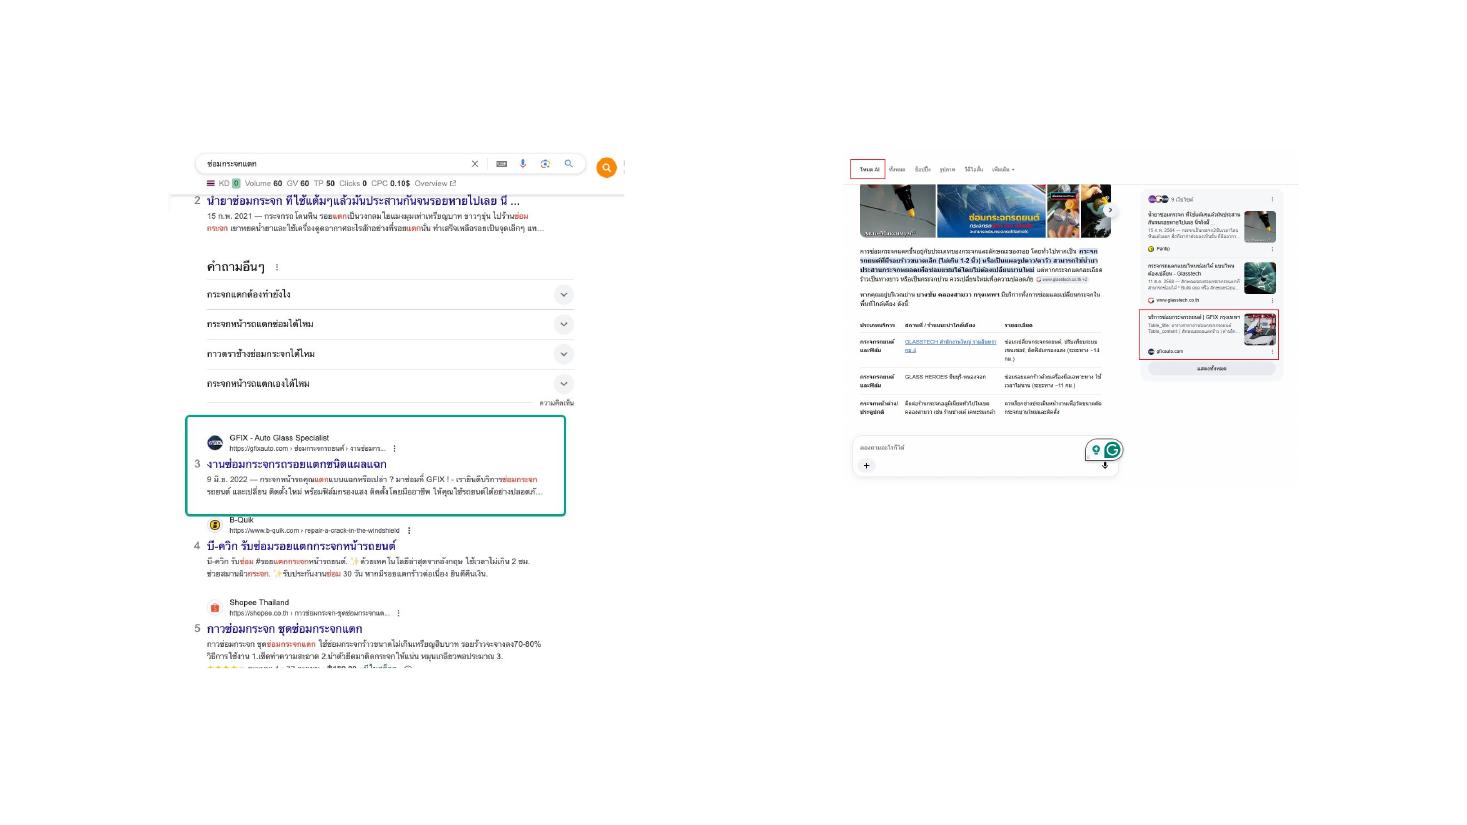Start voice search with the microphone icon
The width and height of the screenshot is (1467, 825).
point(522,164)
